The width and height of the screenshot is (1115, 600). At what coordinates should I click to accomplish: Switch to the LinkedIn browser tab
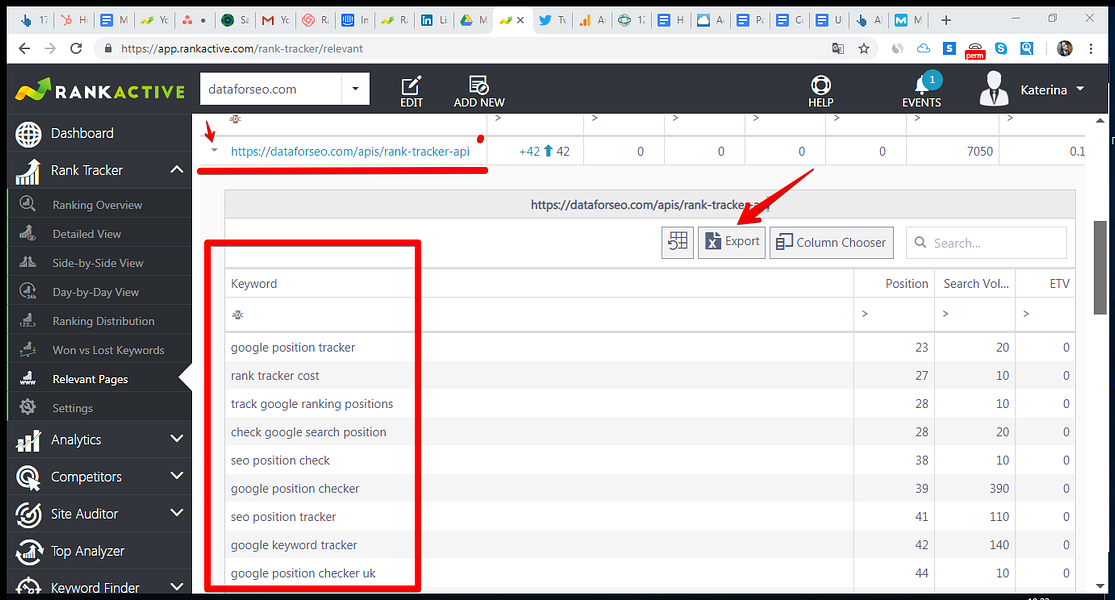434,20
